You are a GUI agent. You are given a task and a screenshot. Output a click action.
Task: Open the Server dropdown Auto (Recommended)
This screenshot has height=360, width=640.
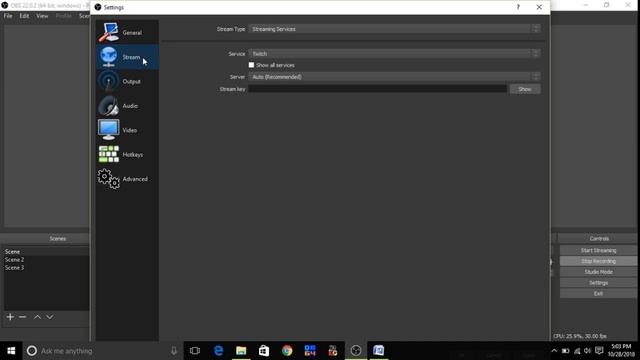coord(395,77)
